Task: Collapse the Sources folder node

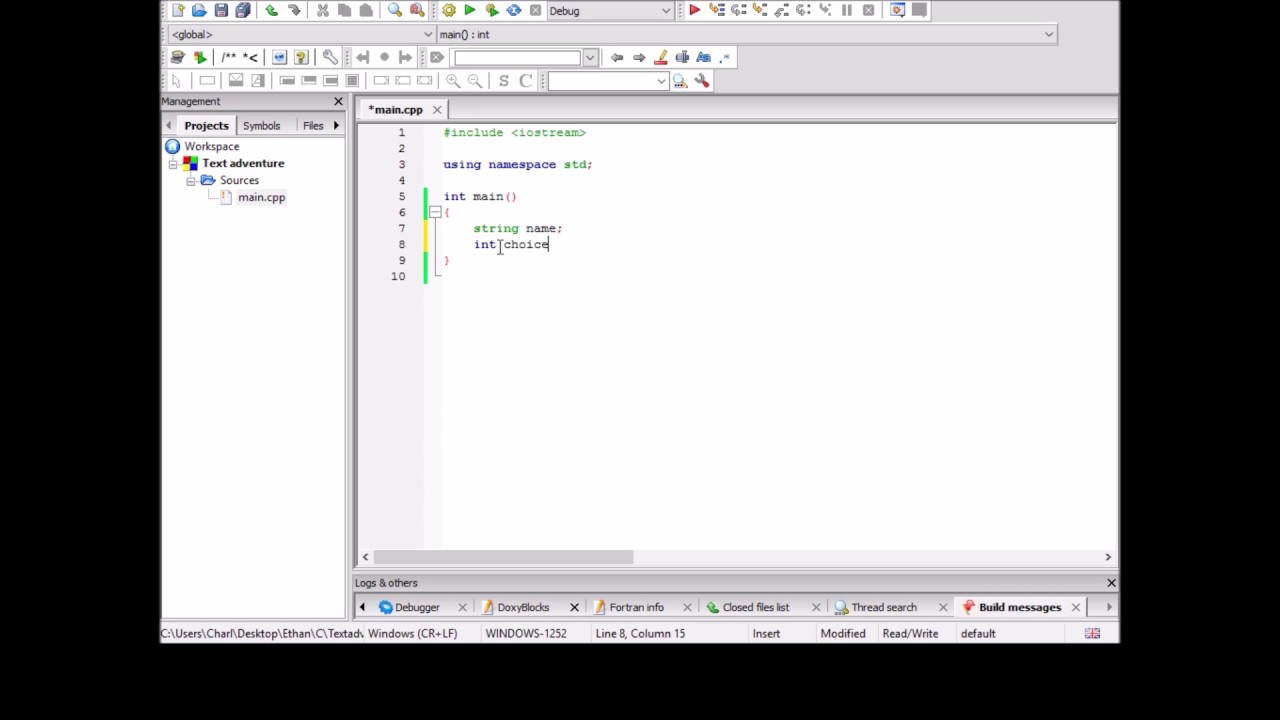Action: click(x=190, y=180)
